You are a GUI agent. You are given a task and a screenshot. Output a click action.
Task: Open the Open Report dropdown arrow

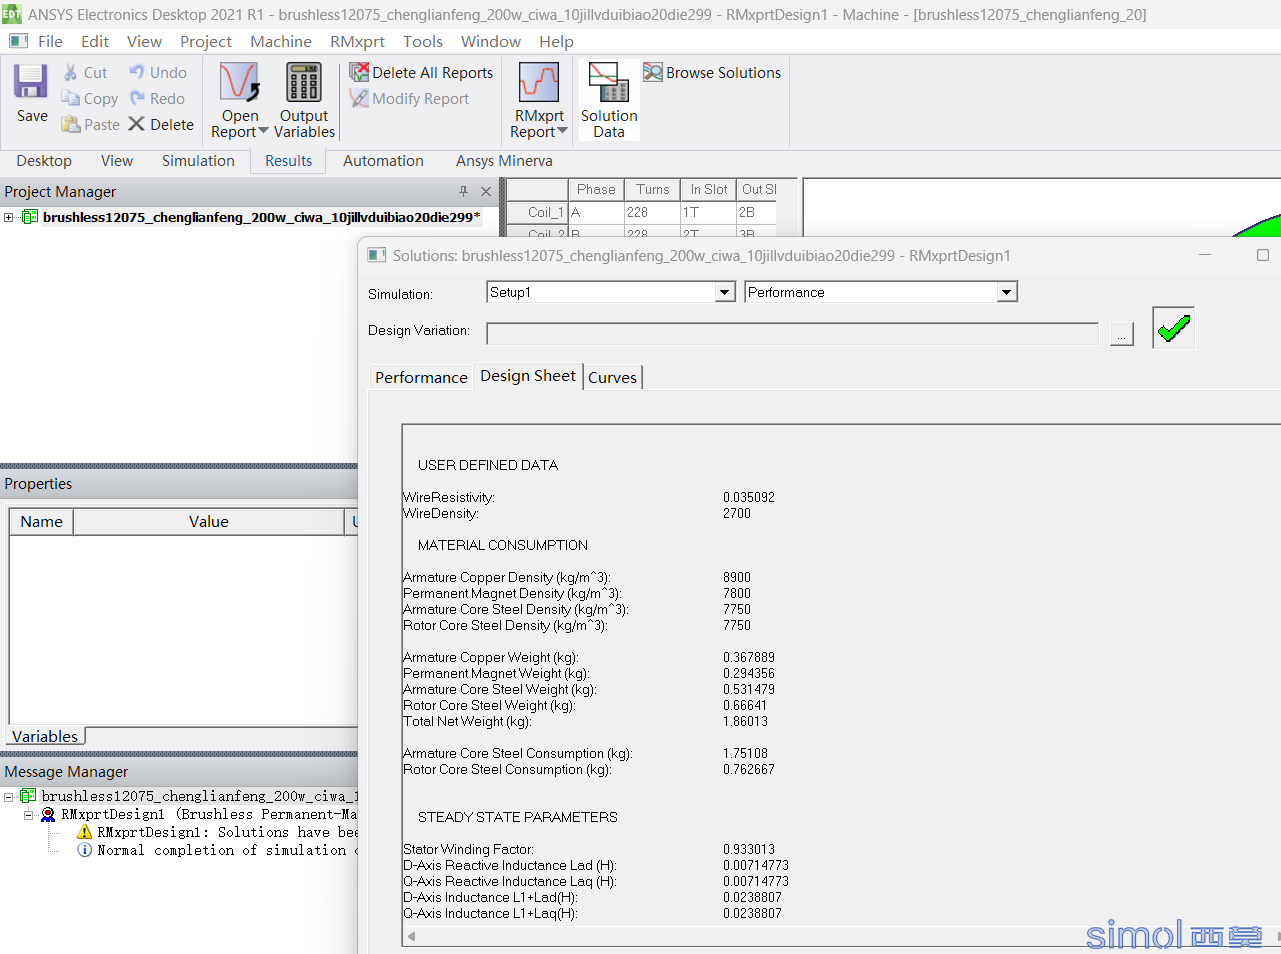[x=263, y=131]
